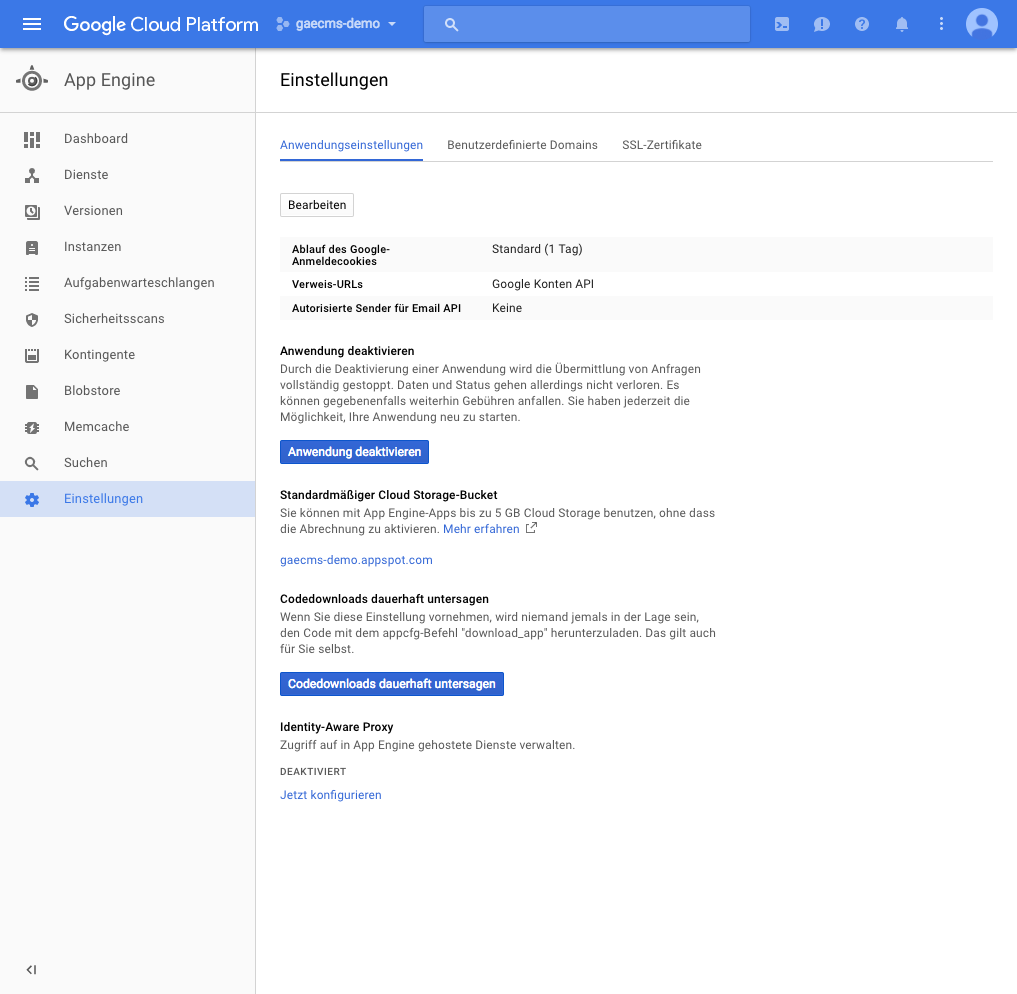Click the blue Anwendung deaktivieren button
Screen dimensions: 1017x994
coord(354,452)
